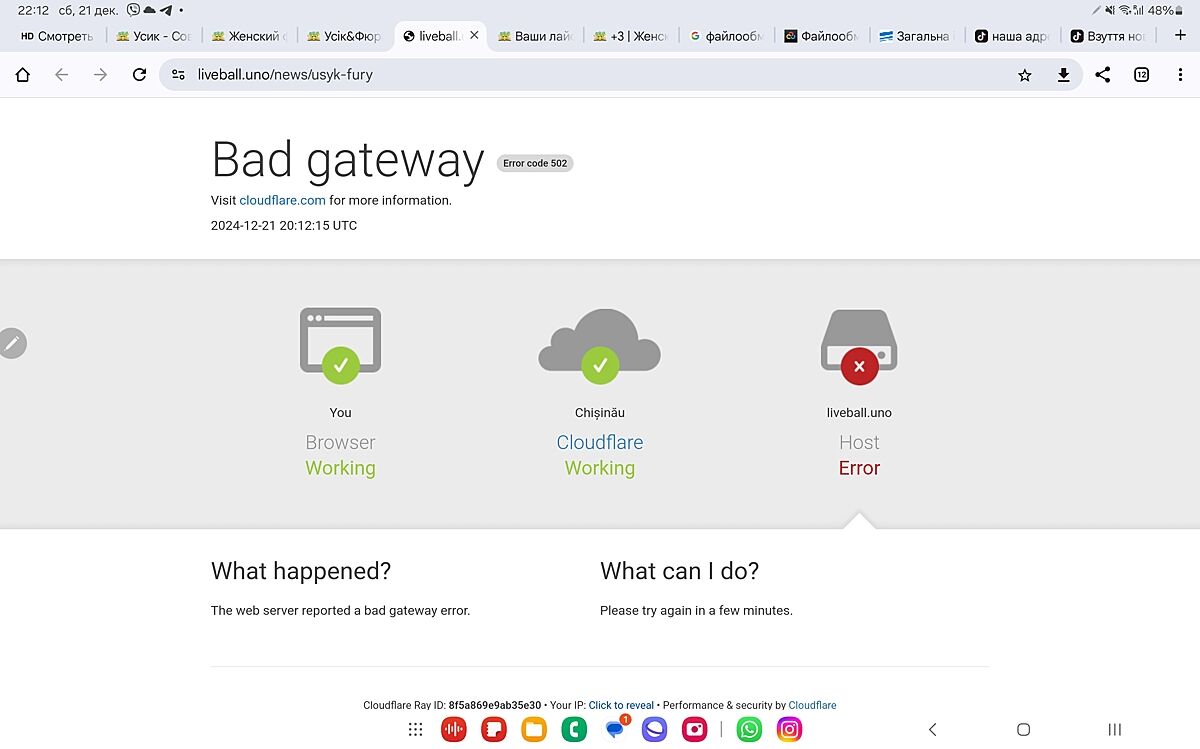Tap the floating pencil edit handle

[12, 343]
